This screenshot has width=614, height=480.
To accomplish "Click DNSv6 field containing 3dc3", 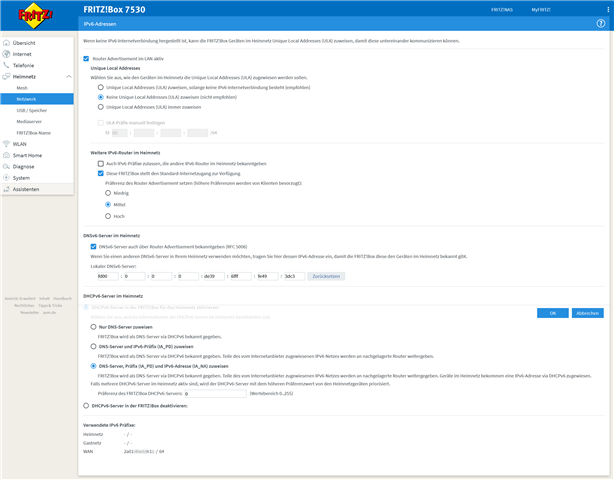I will [294, 276].
